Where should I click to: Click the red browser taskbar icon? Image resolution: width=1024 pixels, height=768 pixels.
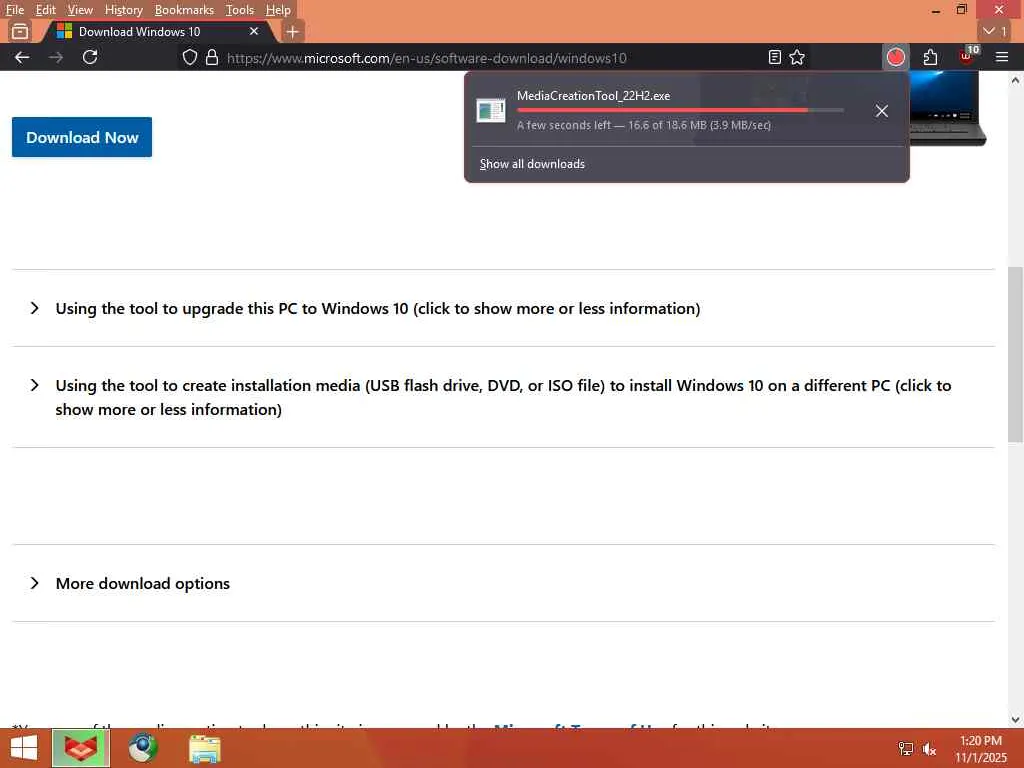(81, 748)
